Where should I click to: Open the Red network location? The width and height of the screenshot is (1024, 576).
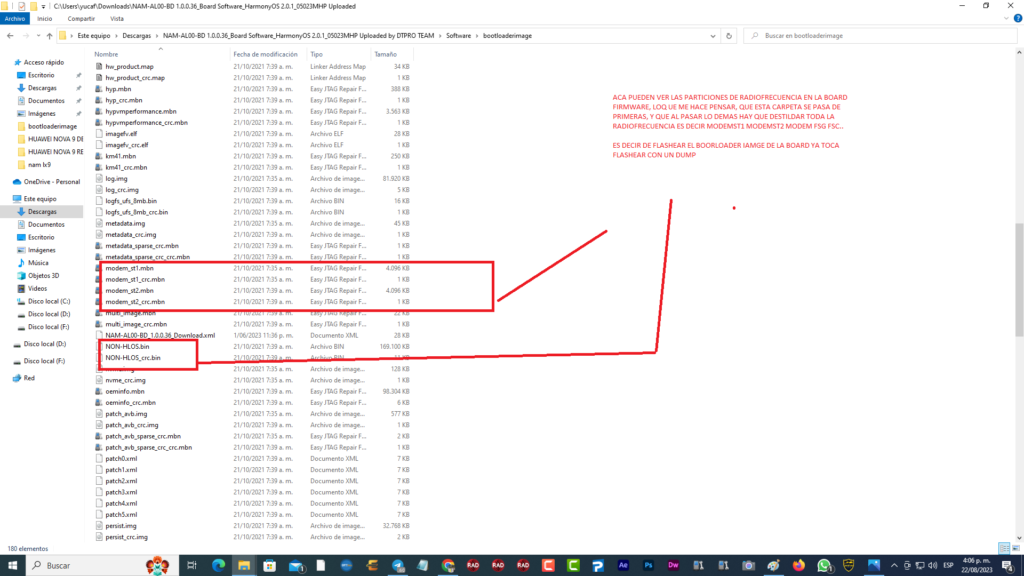(x=29, y=378)
